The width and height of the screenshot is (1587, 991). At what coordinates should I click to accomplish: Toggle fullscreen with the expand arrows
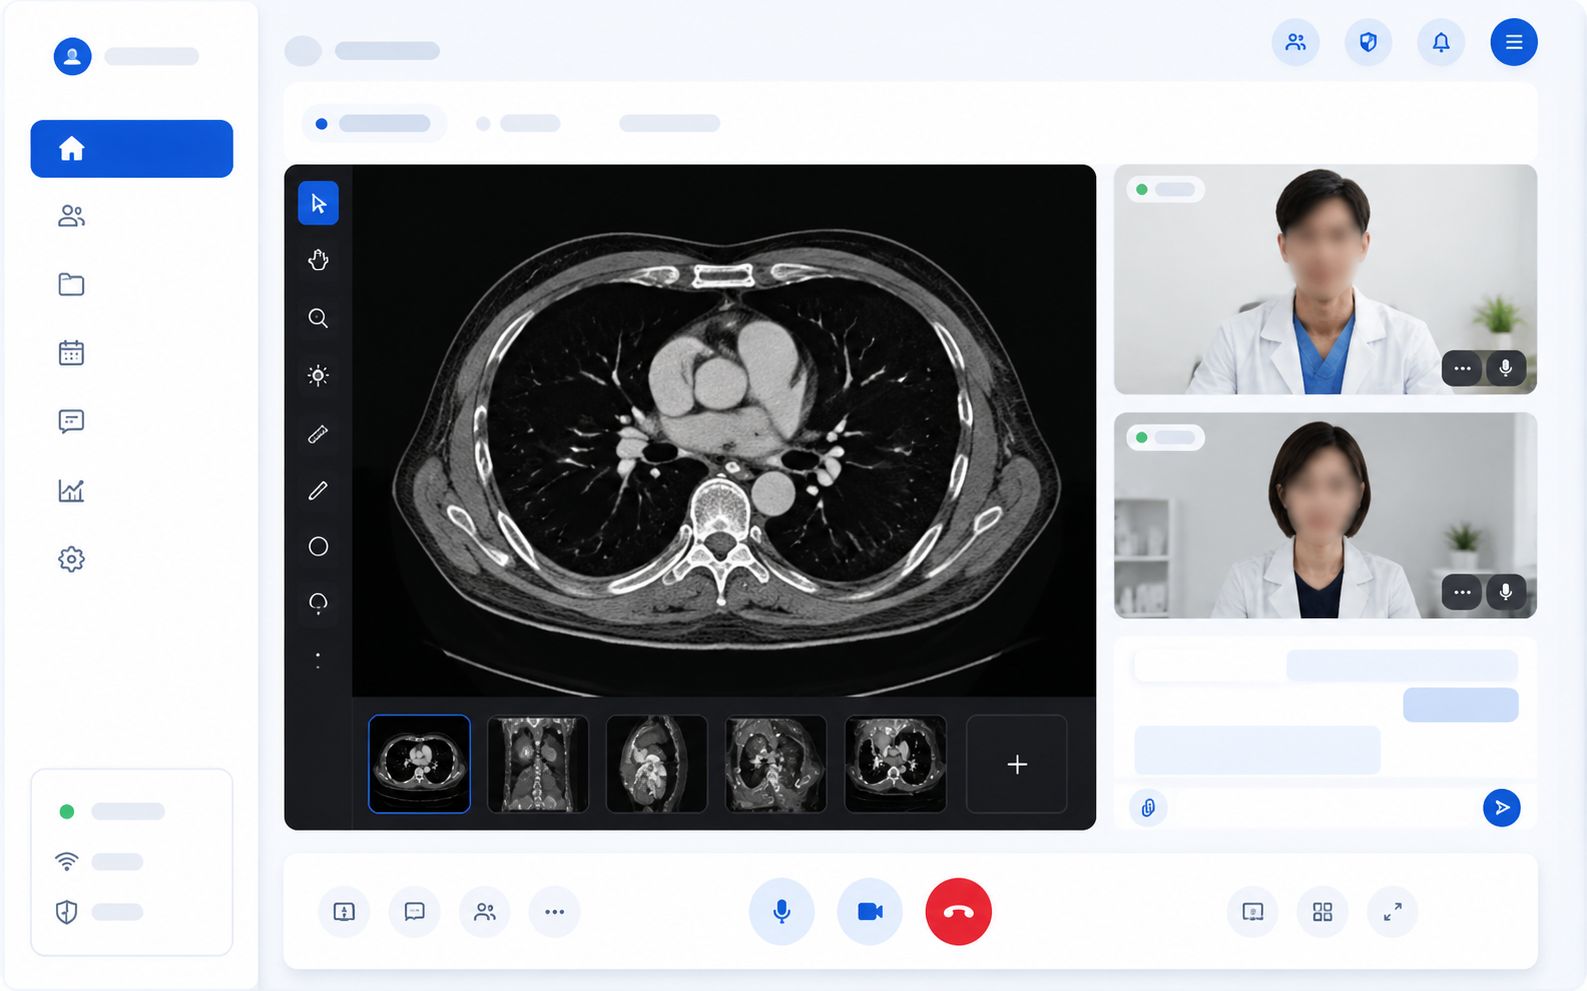point(1392,912)
